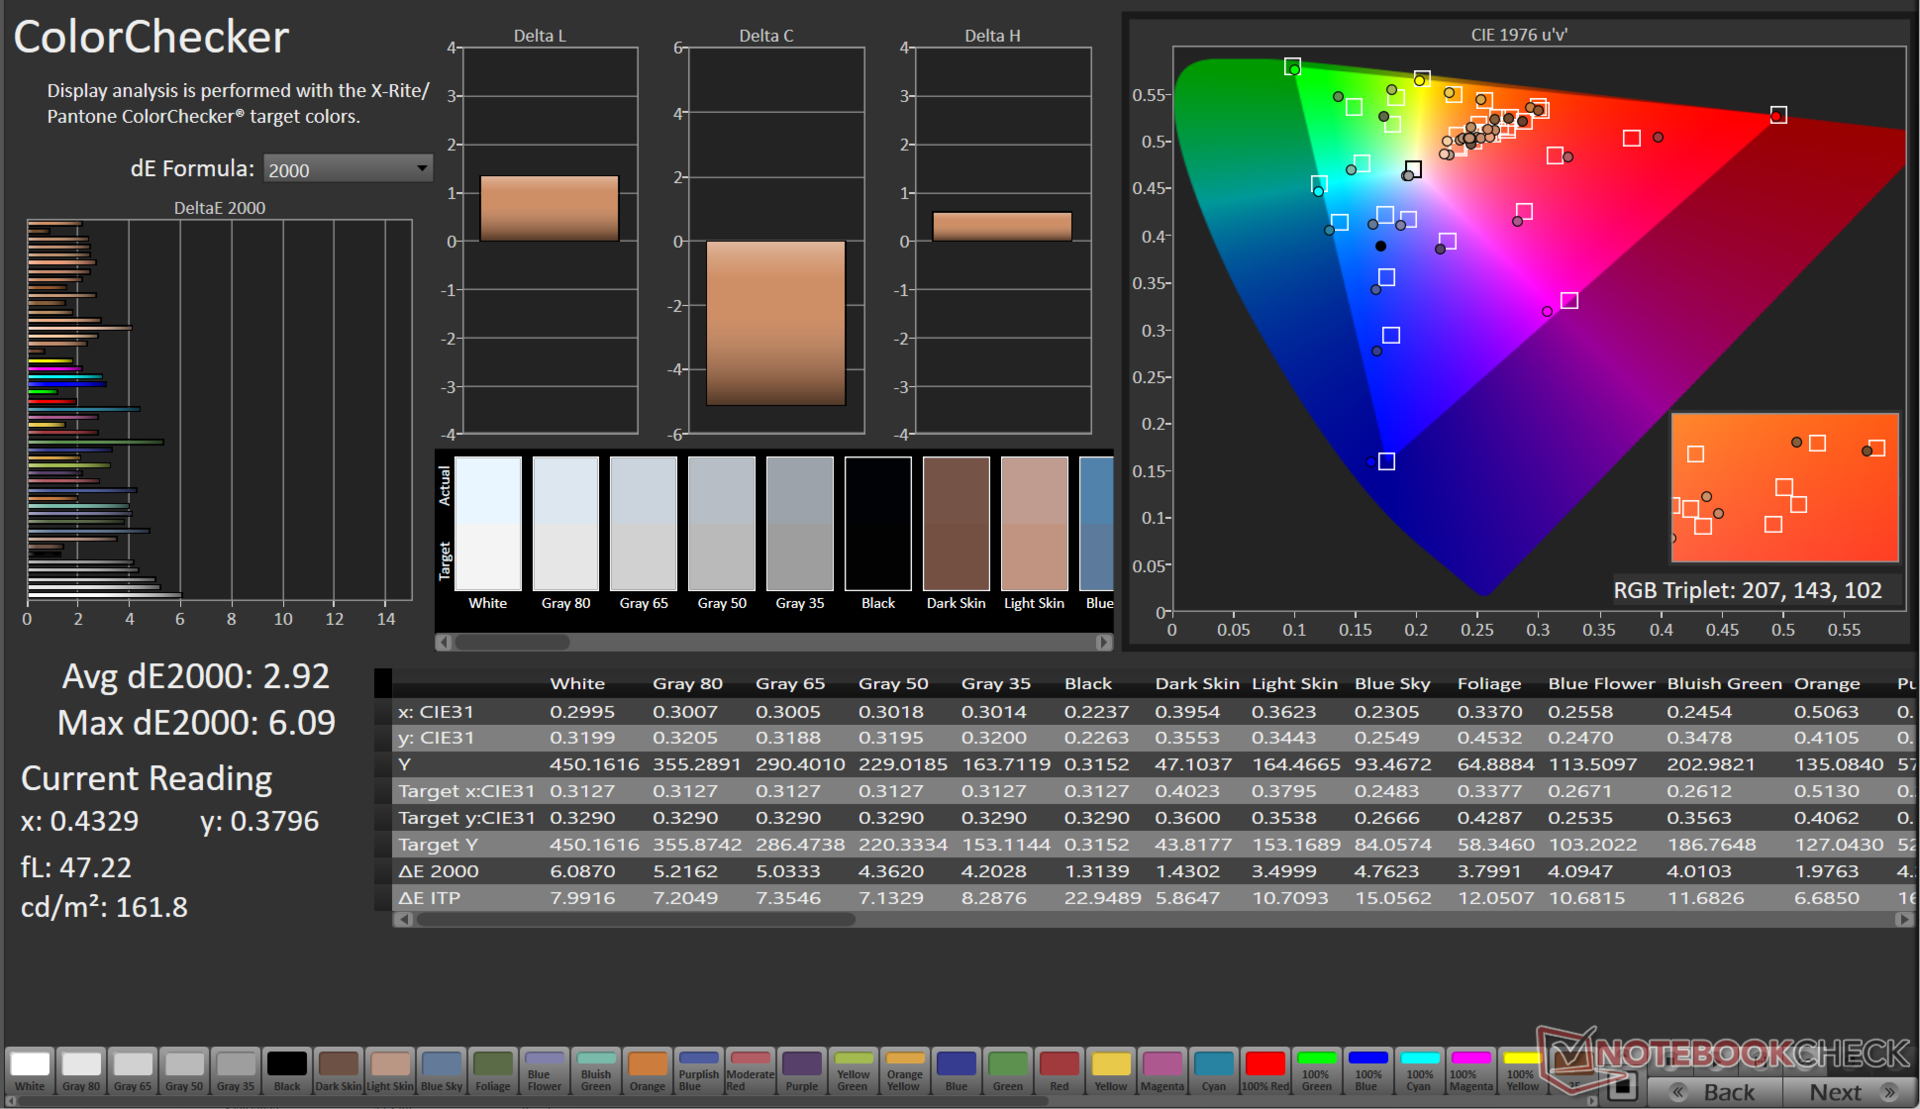Select the Magenta color patch

1162,1071
